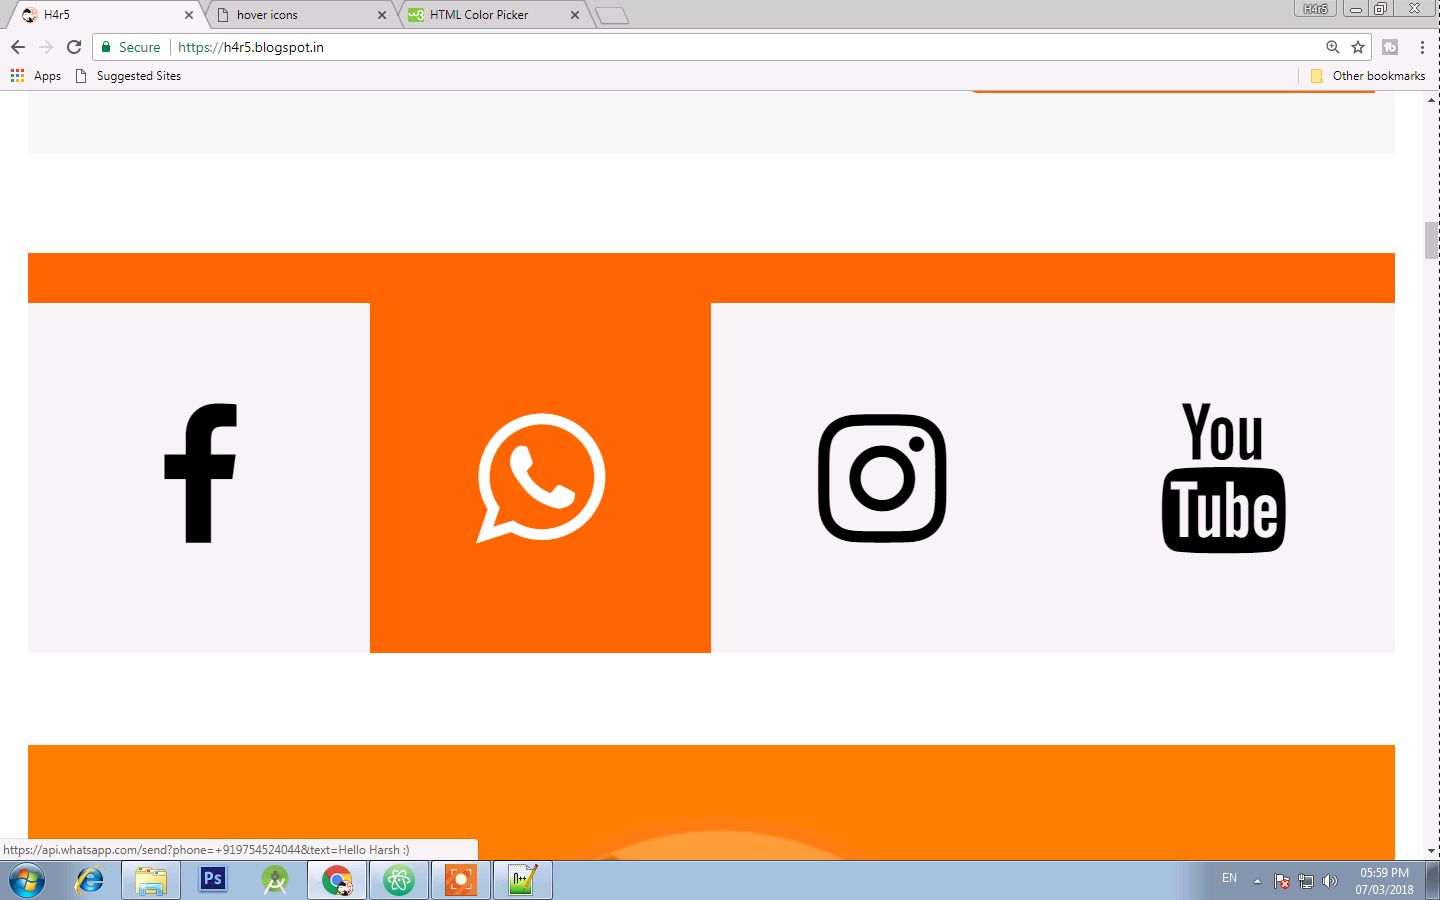This screenshot has width=1440, height=900.
Task: Open the YouTube icon link
Action: pos(1223,477)
